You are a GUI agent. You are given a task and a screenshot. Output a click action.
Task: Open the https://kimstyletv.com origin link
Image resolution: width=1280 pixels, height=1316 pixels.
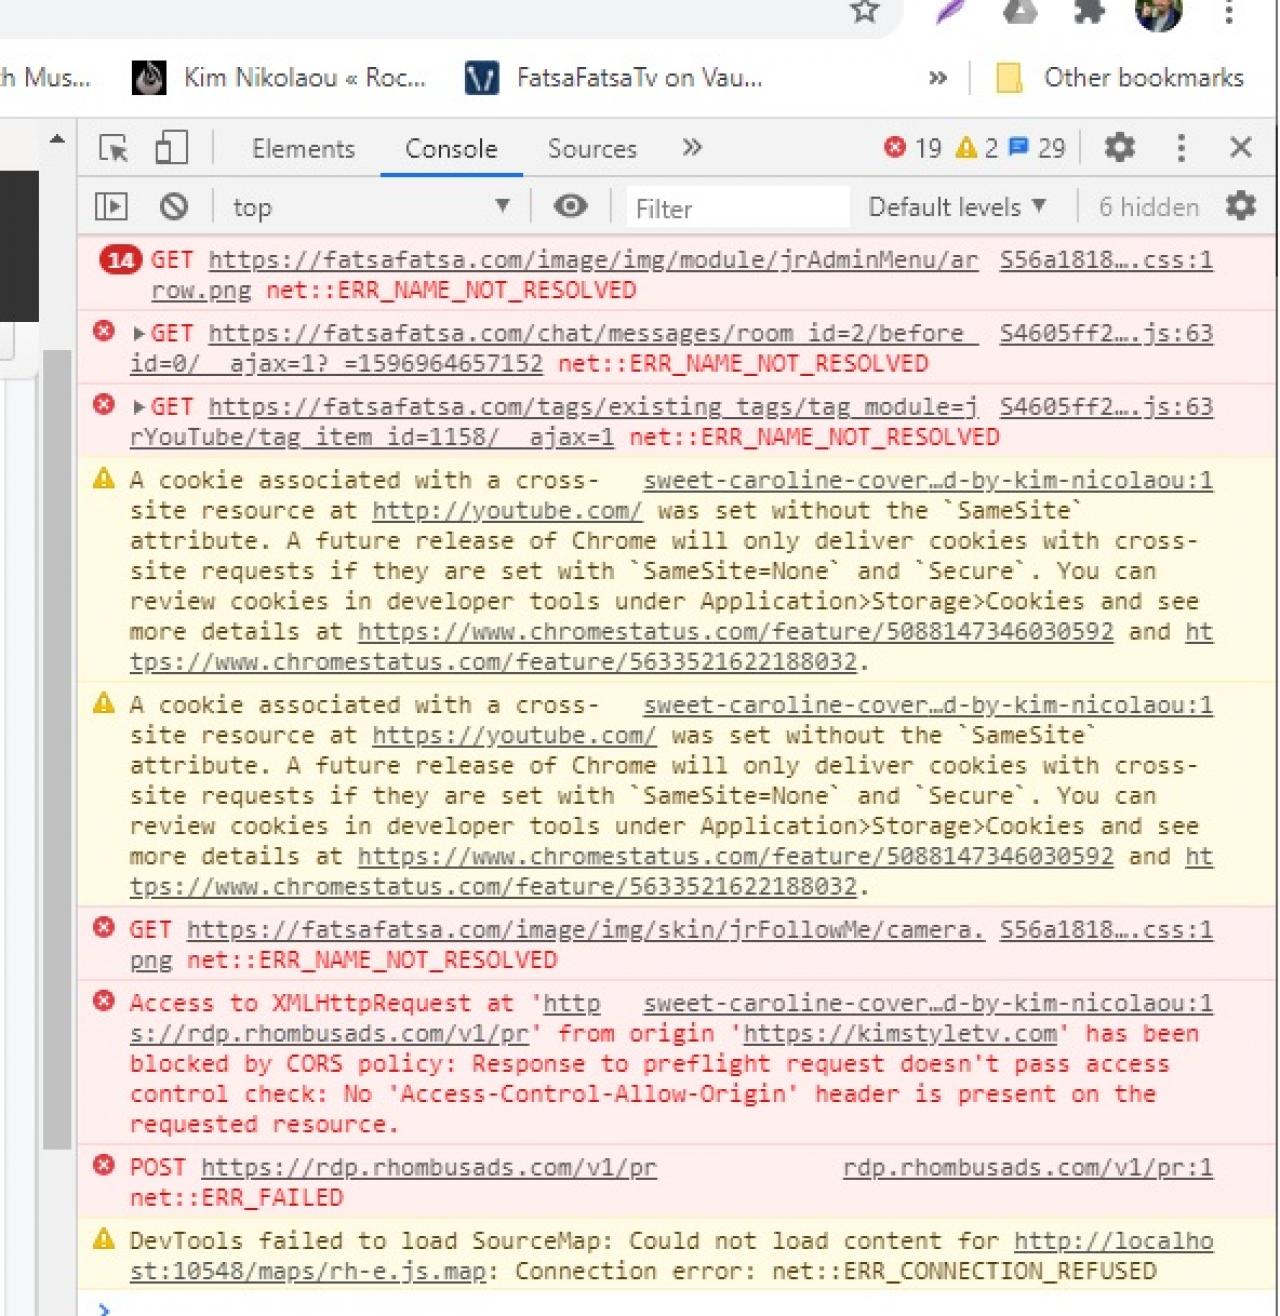[900, 1034]
